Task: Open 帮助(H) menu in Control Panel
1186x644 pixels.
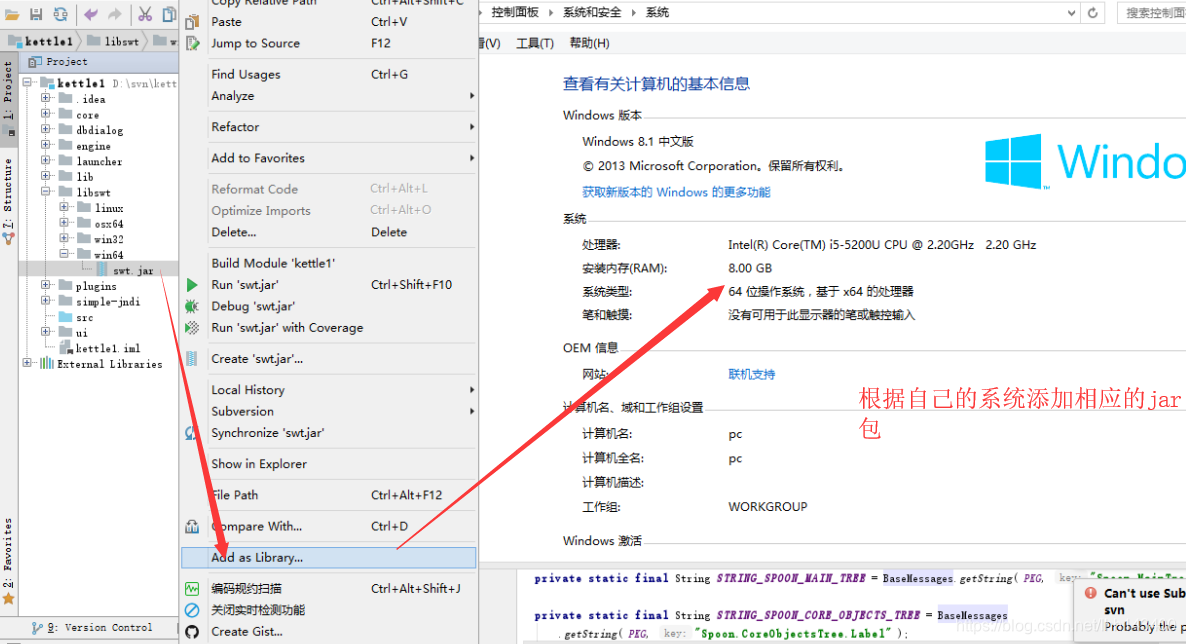Action: point(589,43)
